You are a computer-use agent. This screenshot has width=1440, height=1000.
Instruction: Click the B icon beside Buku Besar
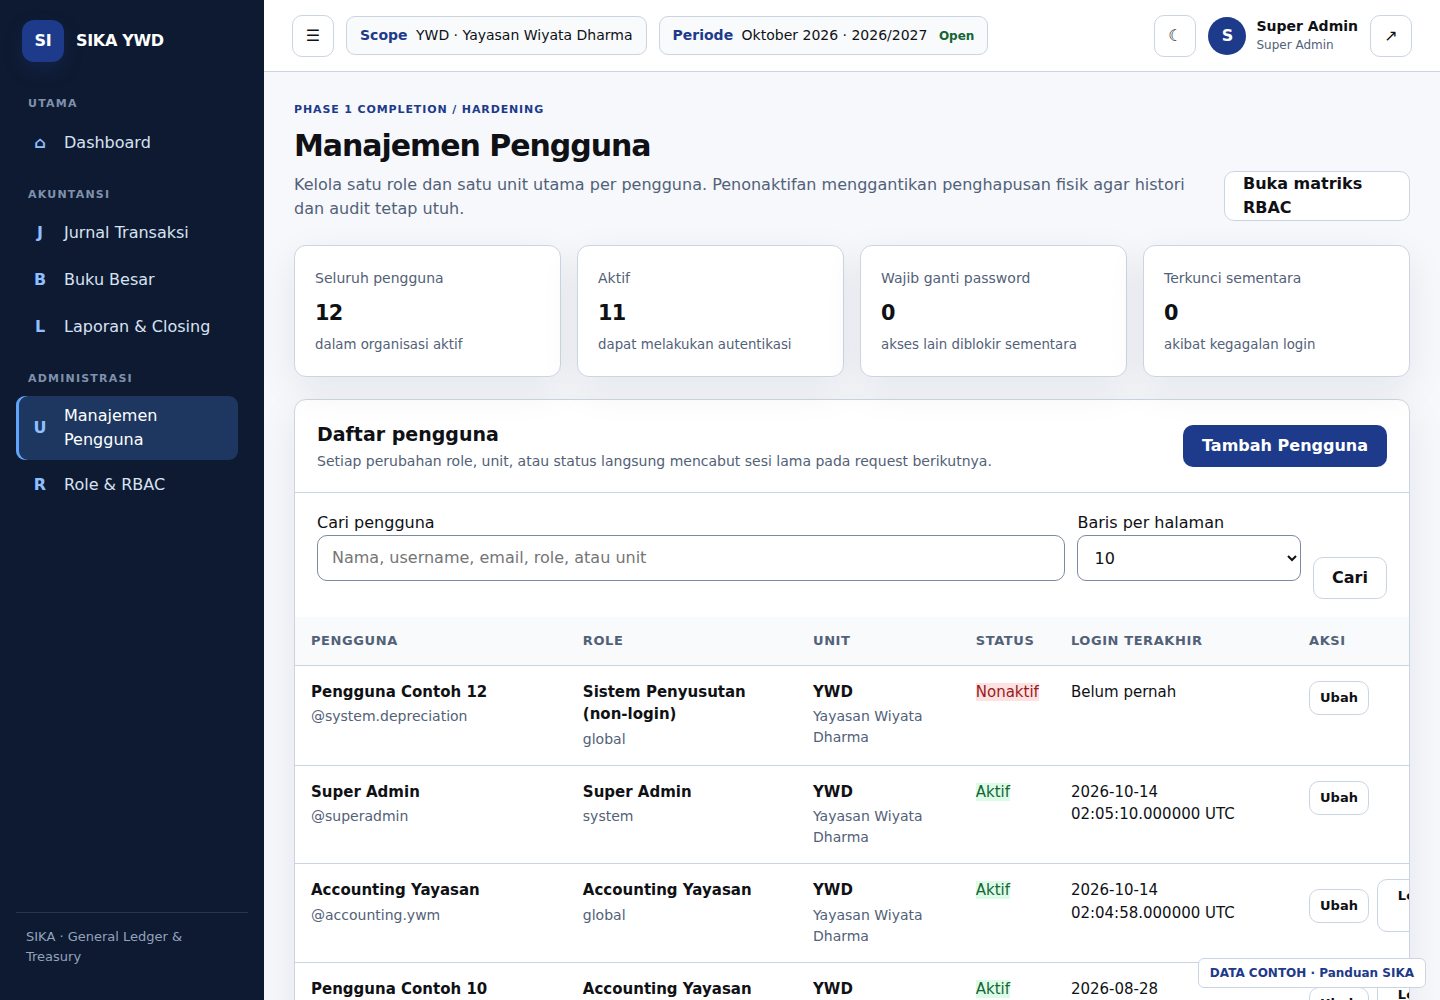click(40, 279)
